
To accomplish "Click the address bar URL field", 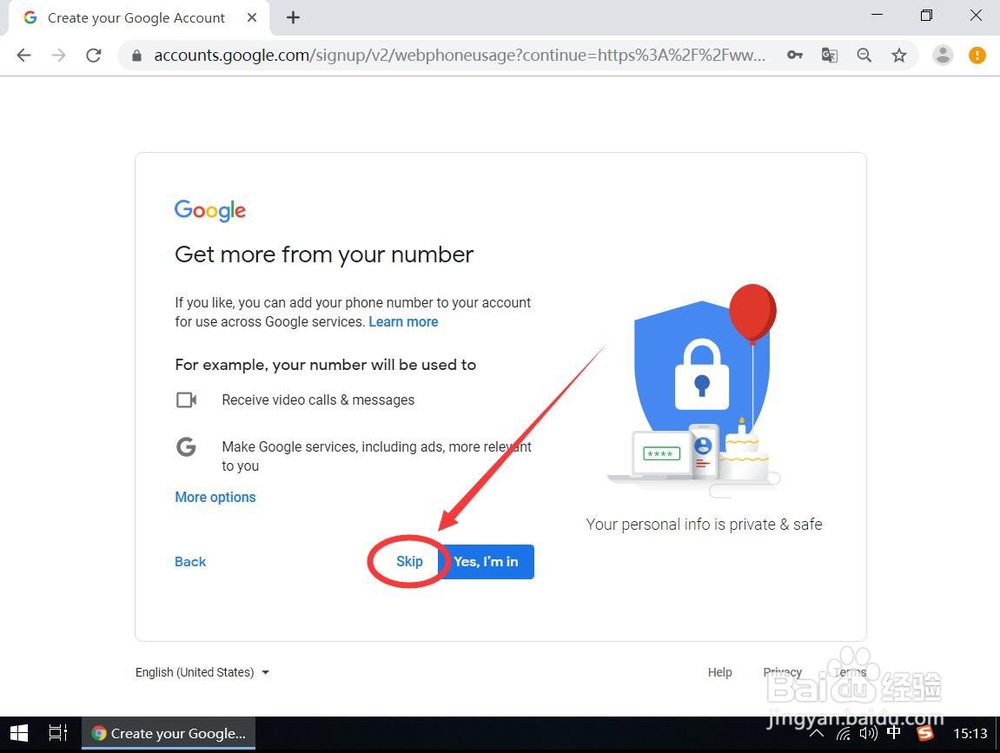I will point(459,55).
